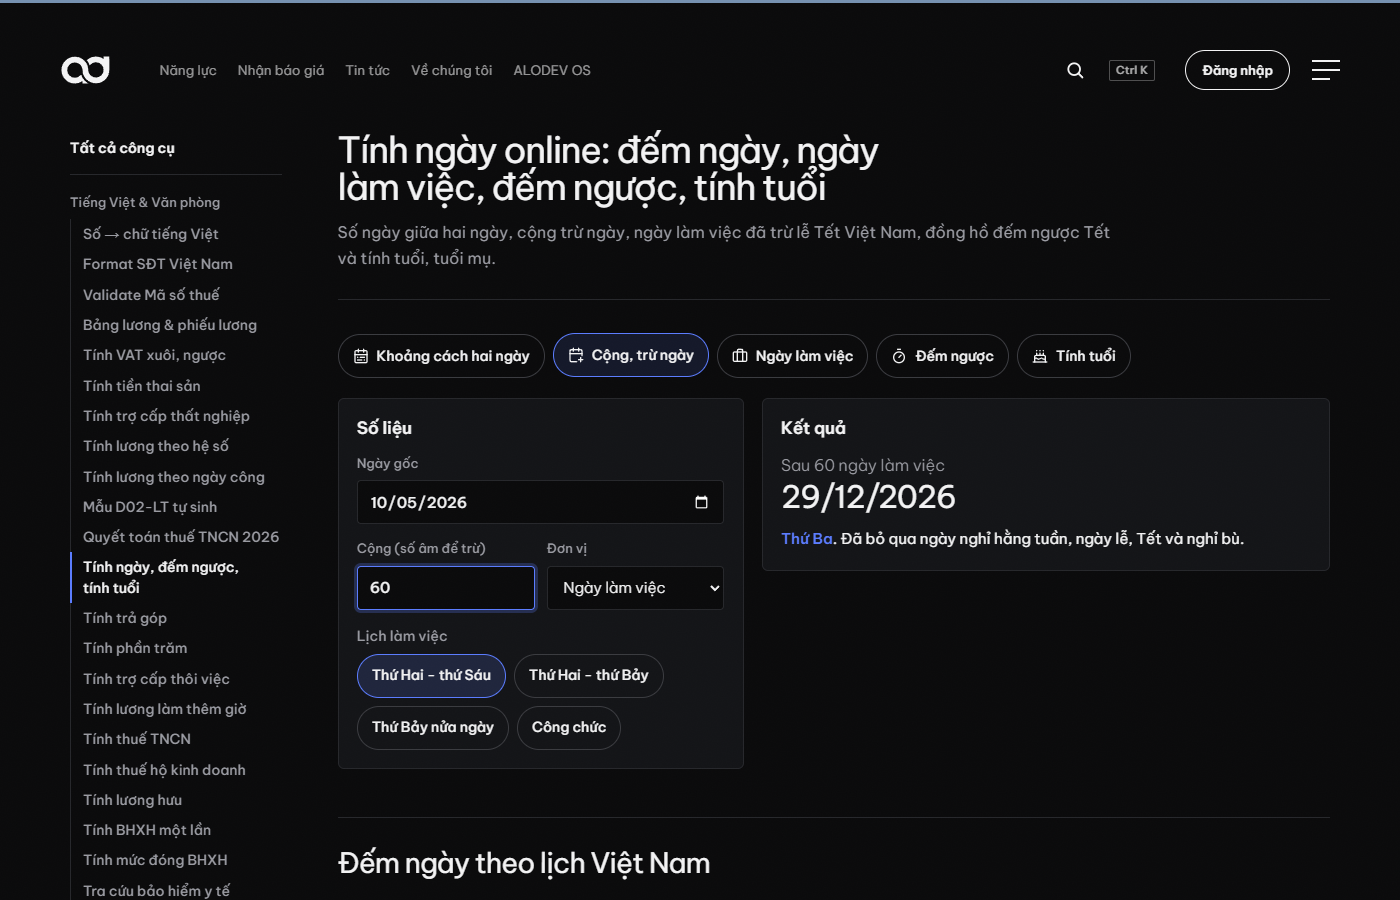Image resolution: width=1400 pixels, height=900 pixels.
Task: Open Năng lực in top navigation
Action: [x=188, y=70]
